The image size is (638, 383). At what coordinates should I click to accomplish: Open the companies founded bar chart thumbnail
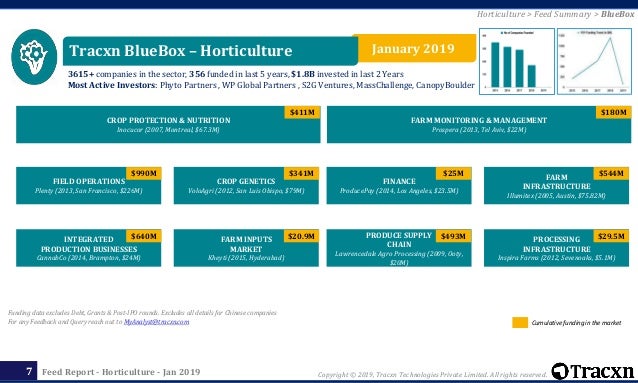(517, 61)
